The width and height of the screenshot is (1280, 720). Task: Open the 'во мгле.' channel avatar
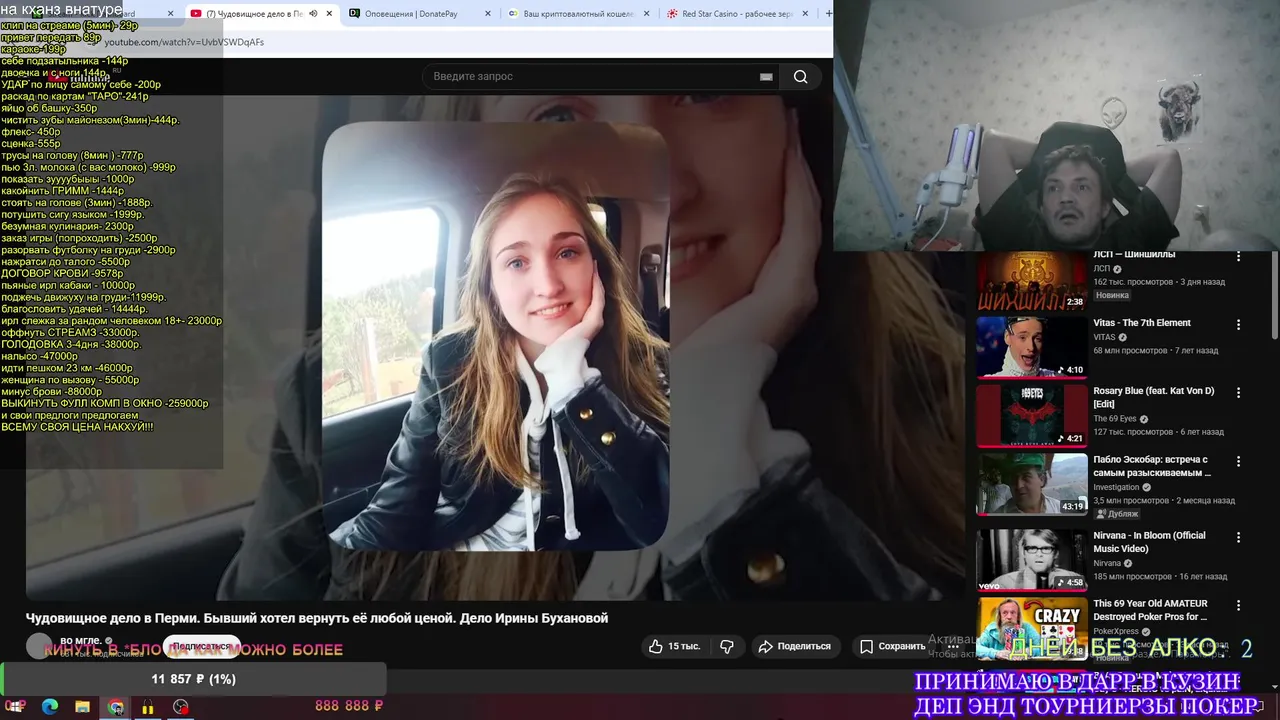[39, 646]
